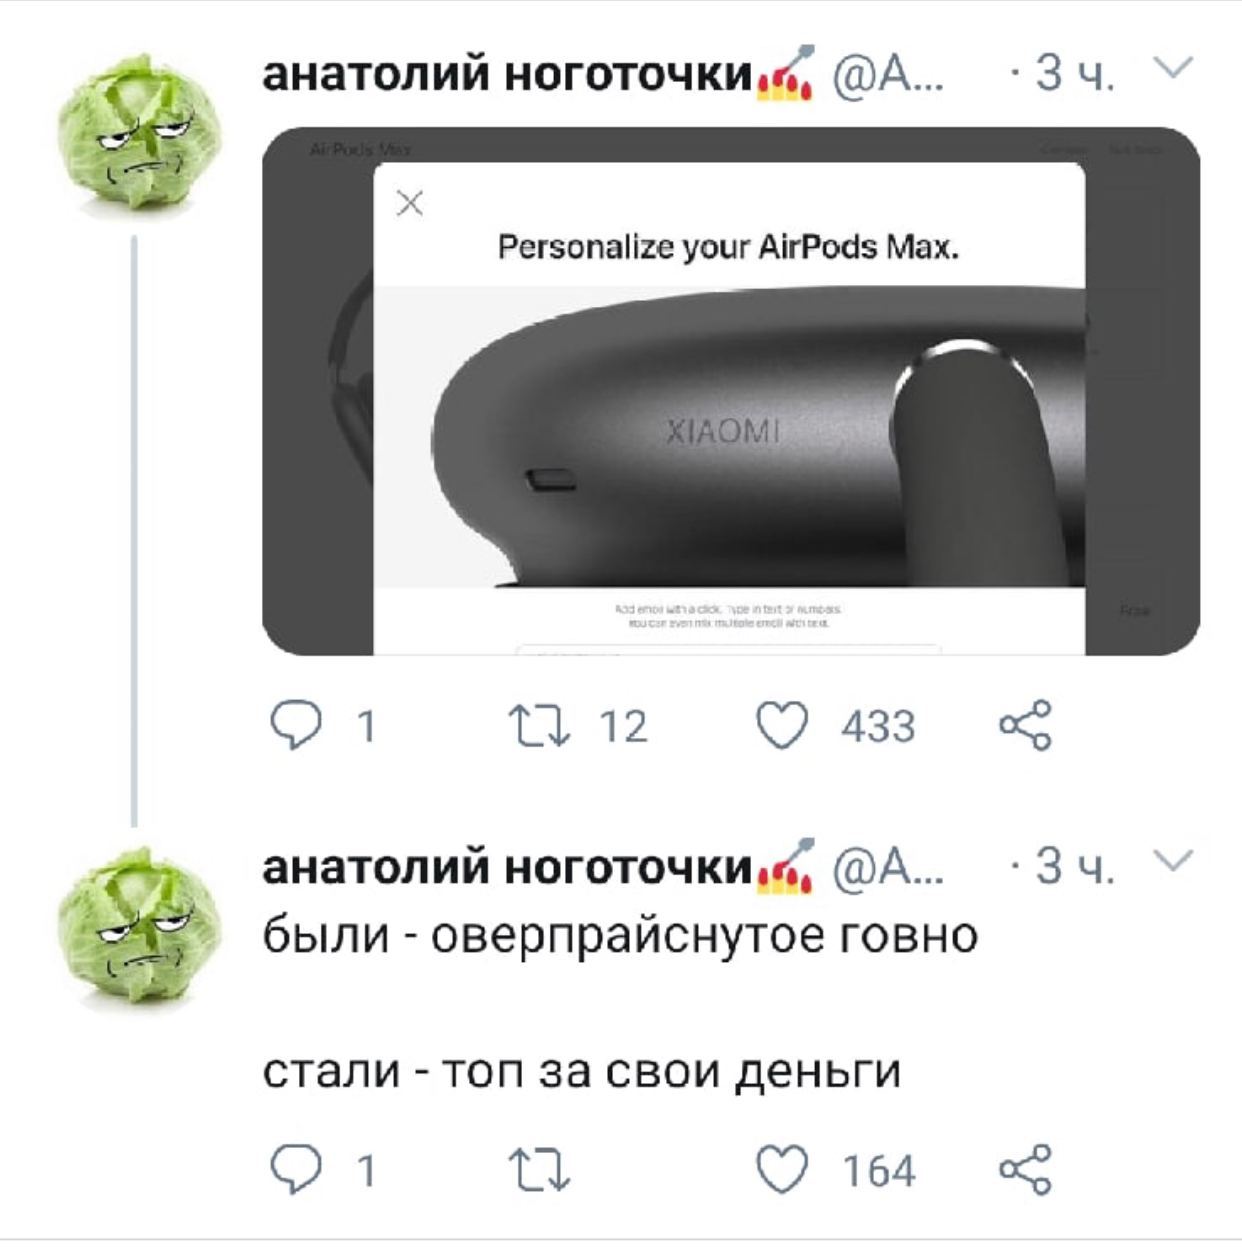Reply to the first tweet
The width and height of the screenshot is (1242, 1250).
click(296, 725)
